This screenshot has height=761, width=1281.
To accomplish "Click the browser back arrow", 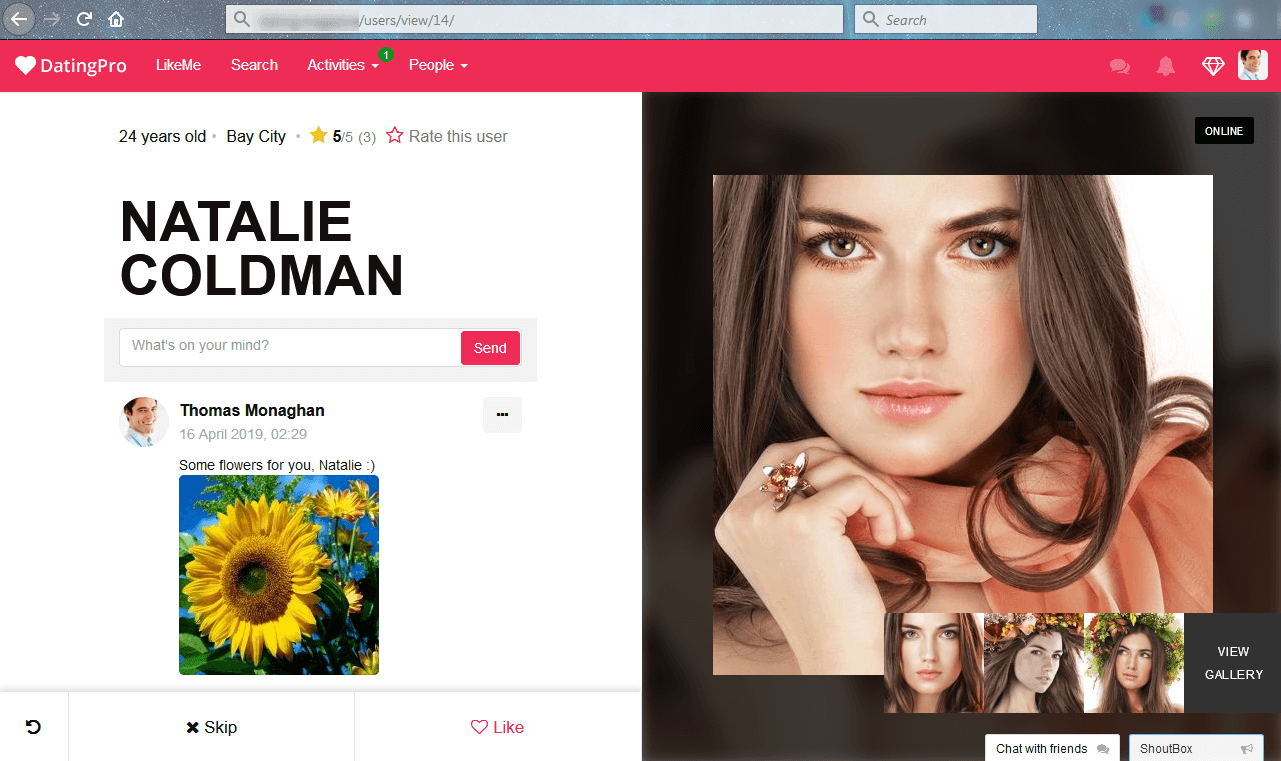I will (x=20, y=19).
